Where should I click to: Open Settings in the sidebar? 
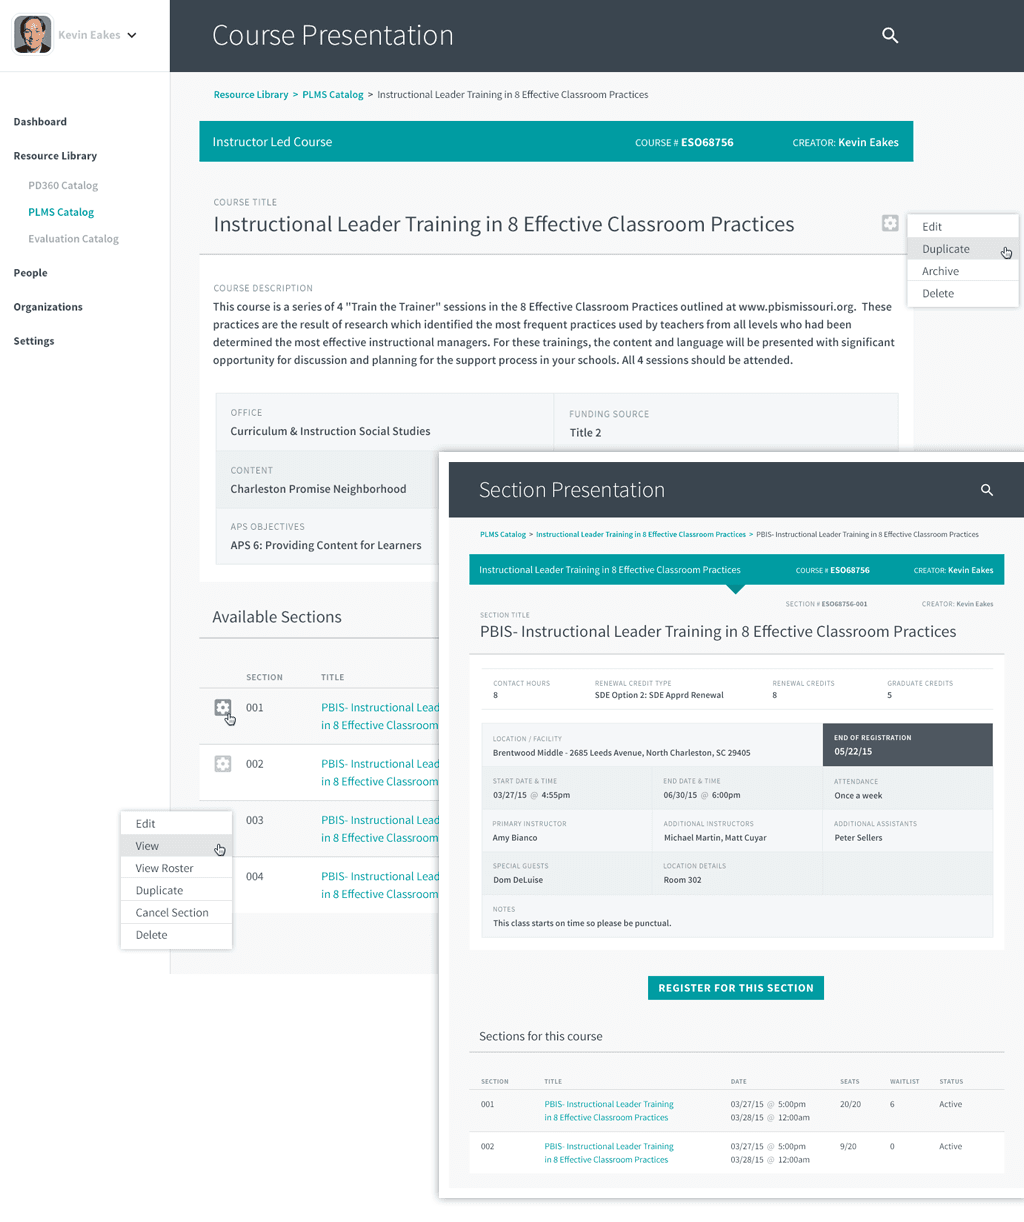[34, 341]
